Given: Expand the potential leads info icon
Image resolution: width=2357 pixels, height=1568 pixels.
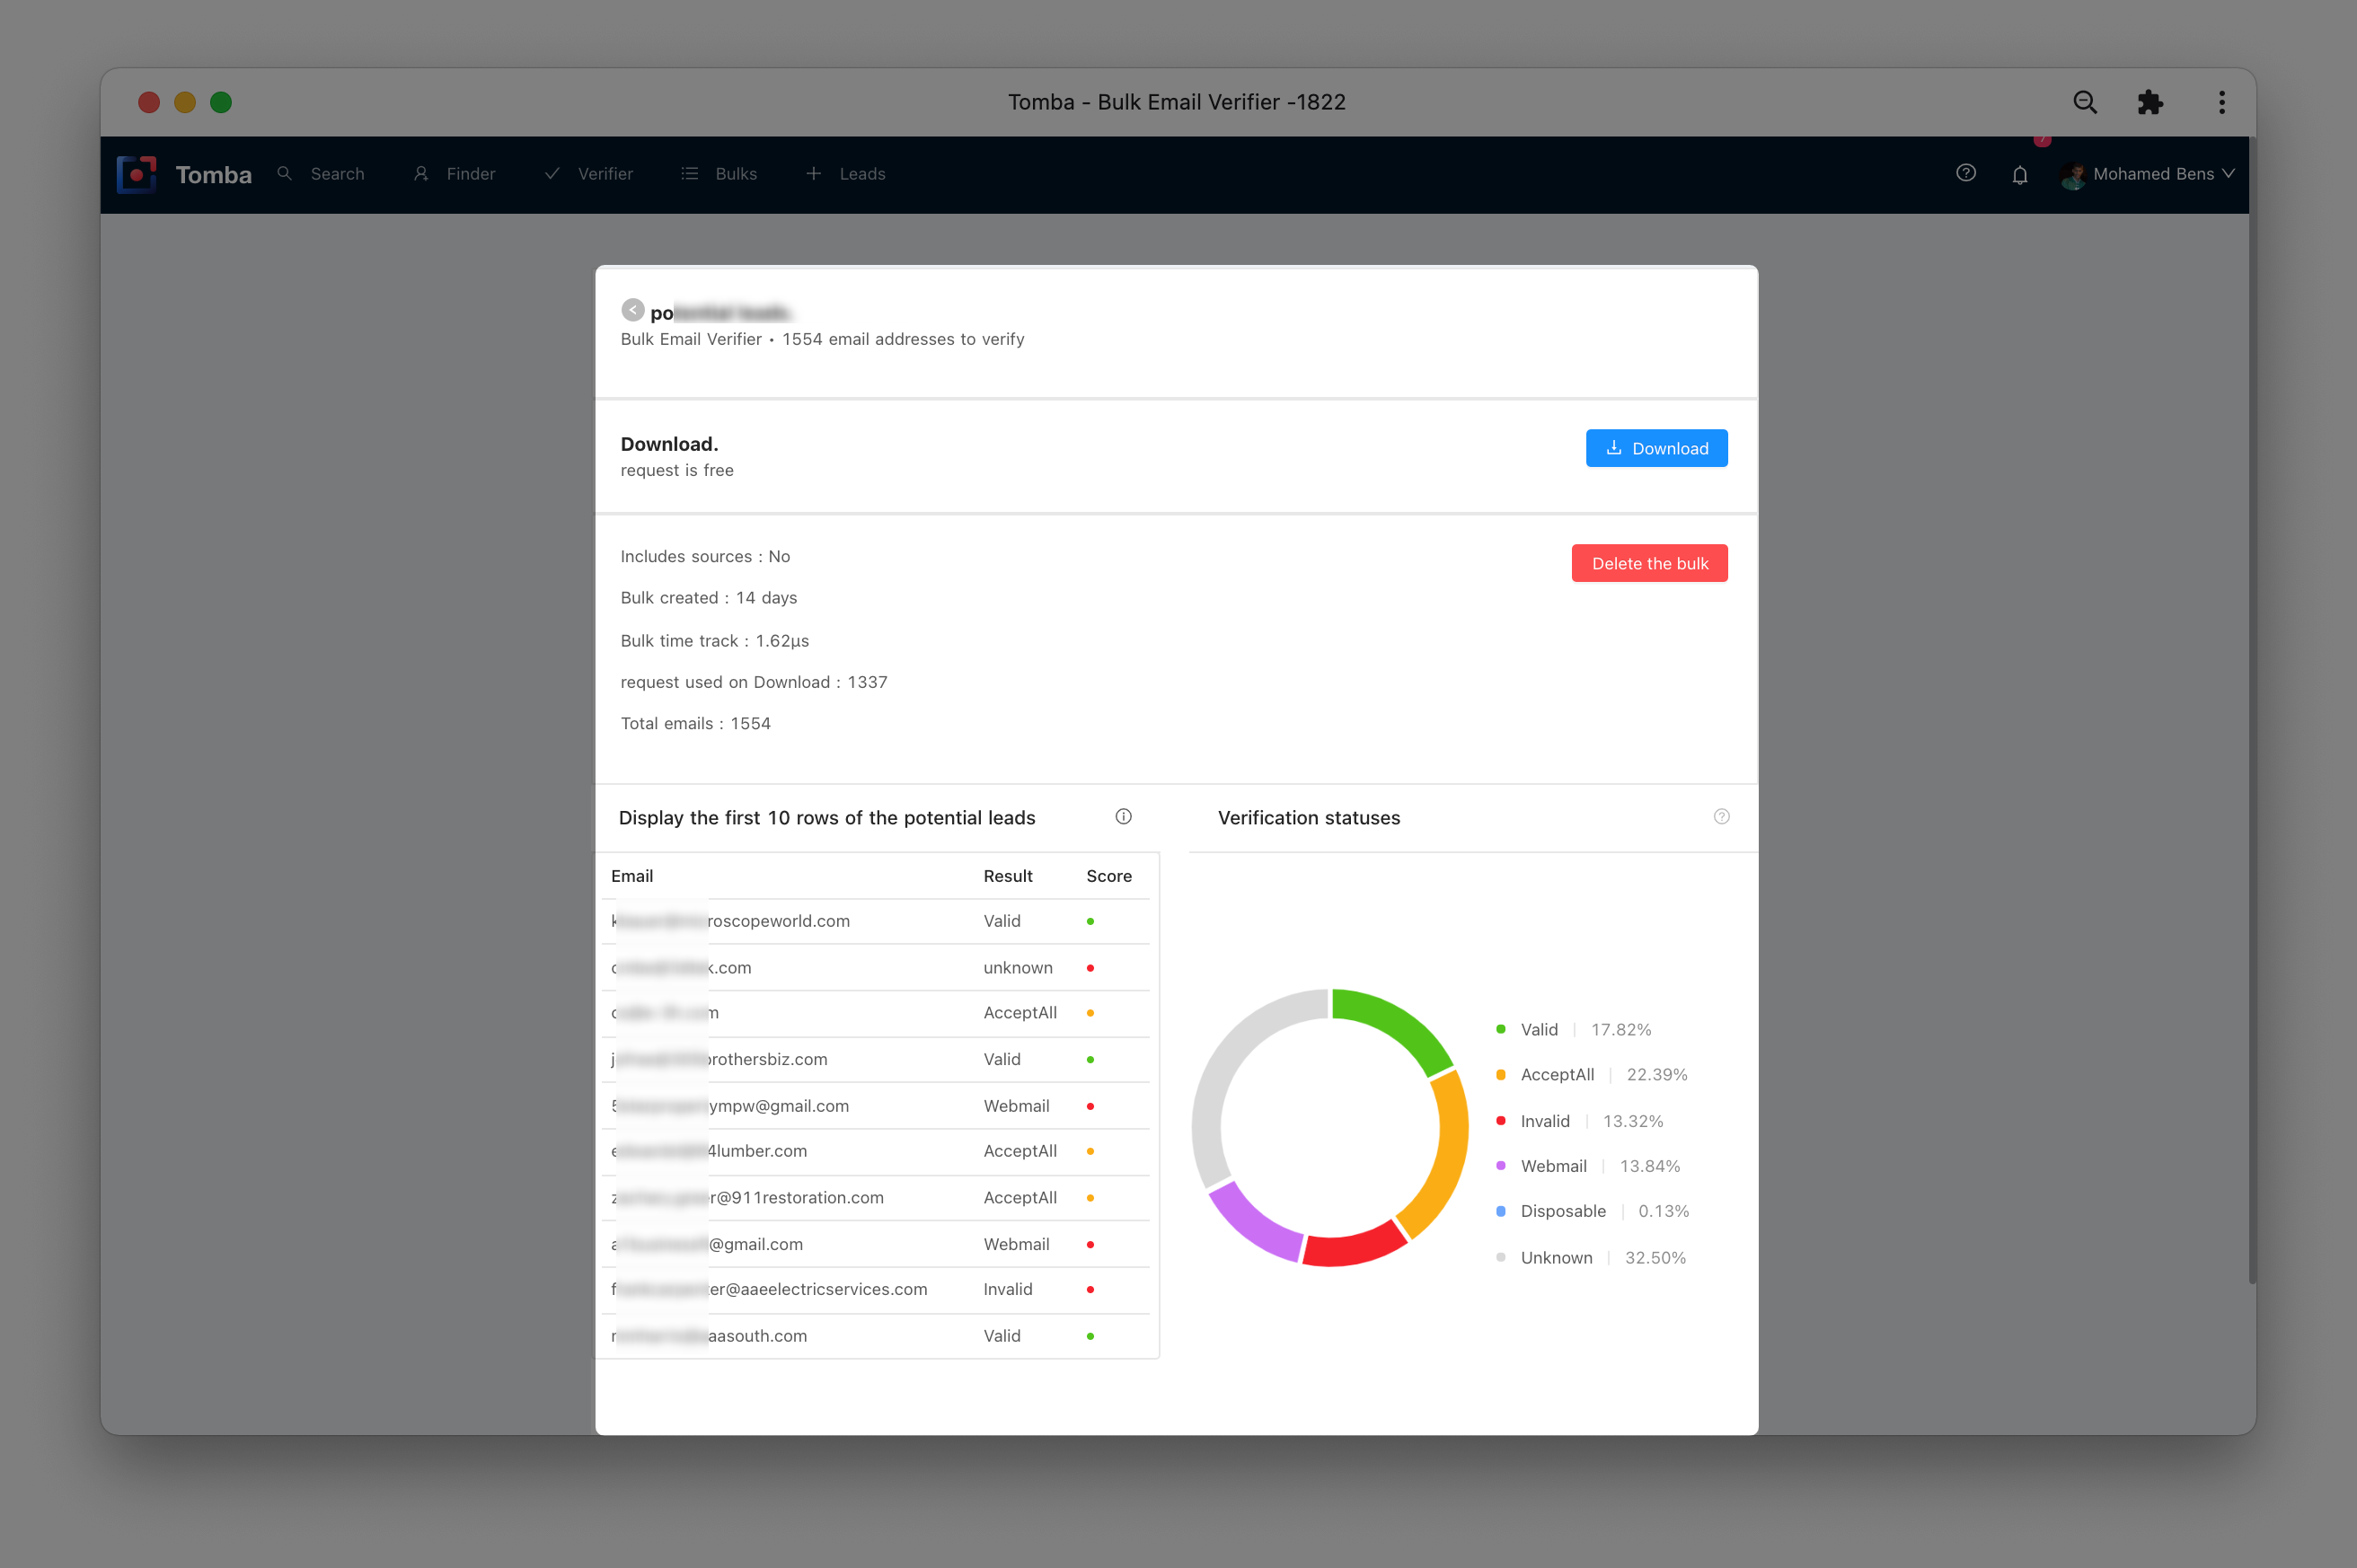Looking at the screenshot, I should click(1127, 817).
